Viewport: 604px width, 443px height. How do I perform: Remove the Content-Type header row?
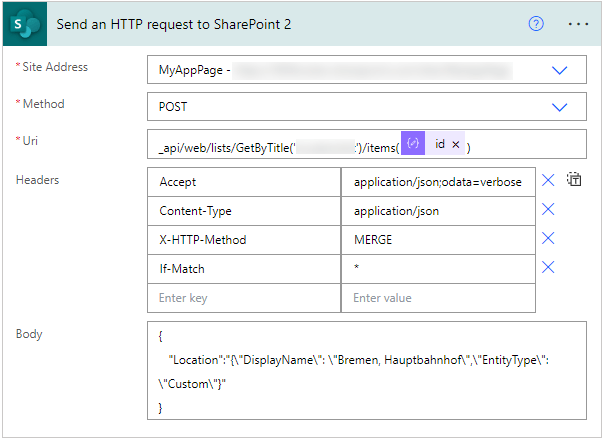pos(548,209)
